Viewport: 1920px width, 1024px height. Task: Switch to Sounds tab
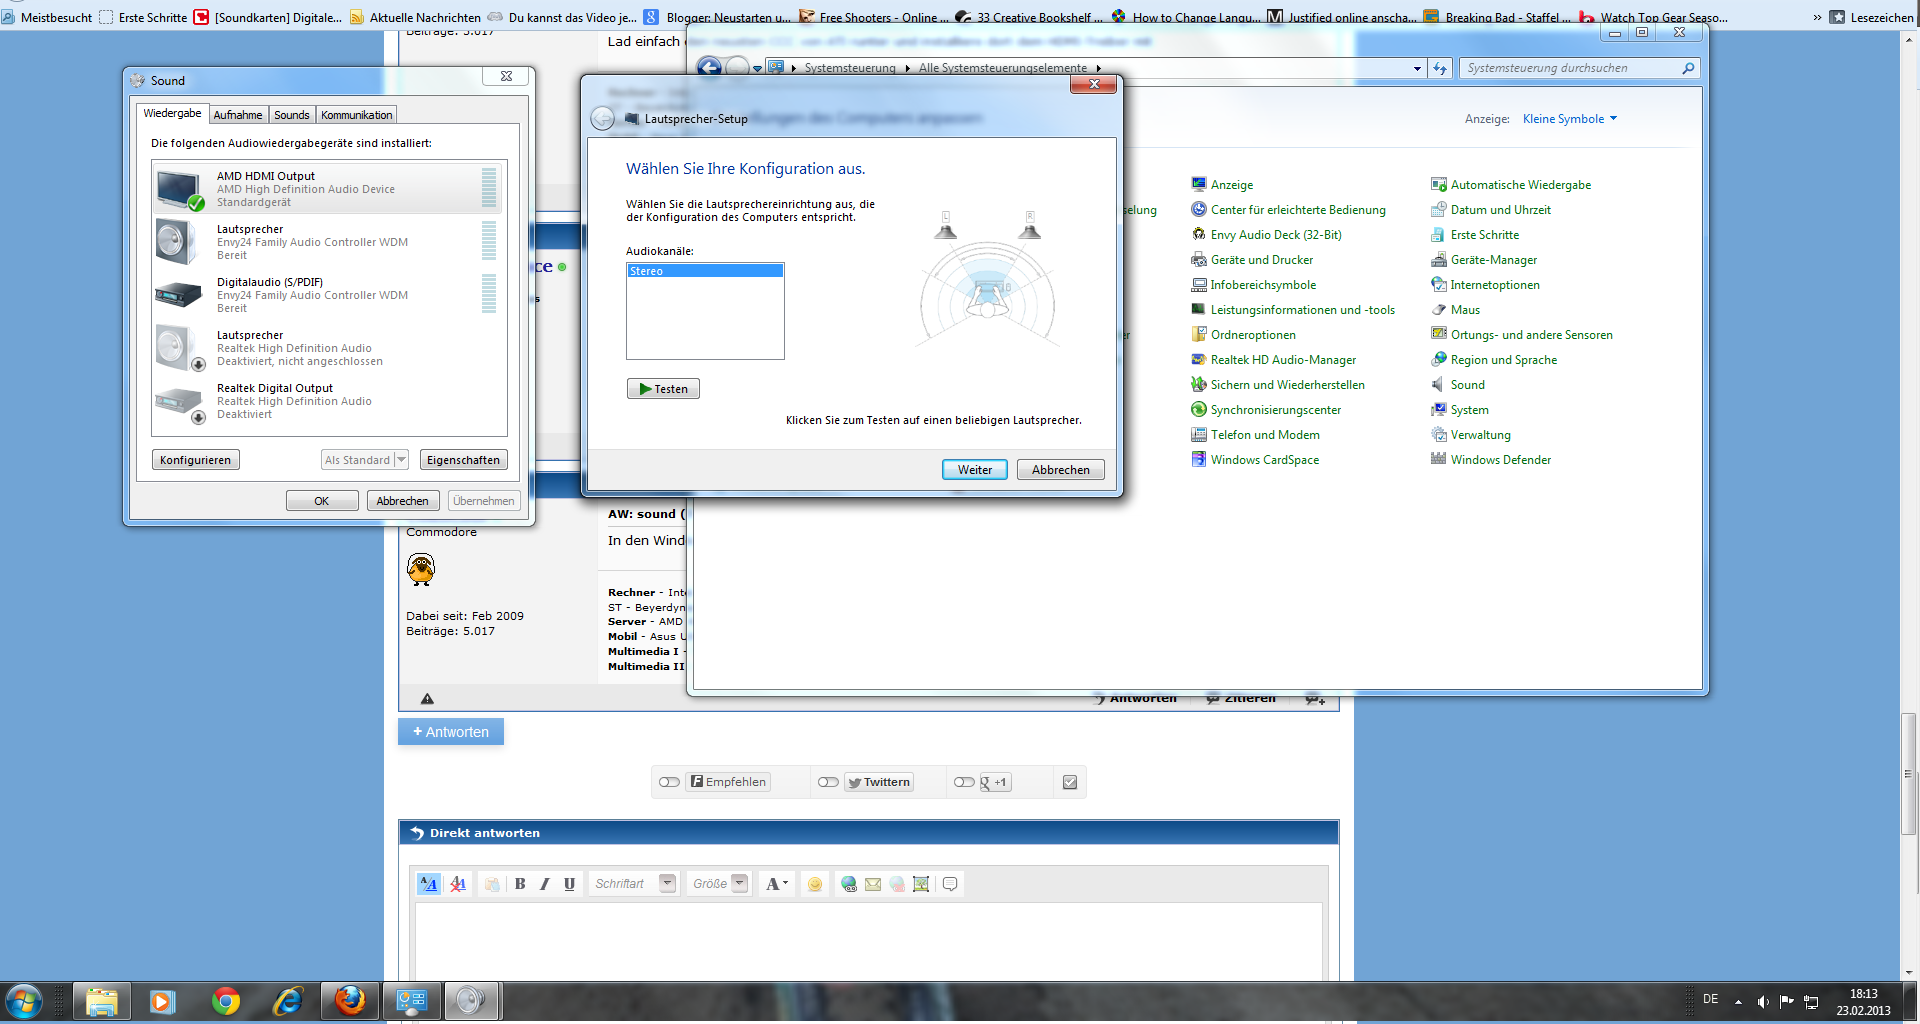pos(292,115)
